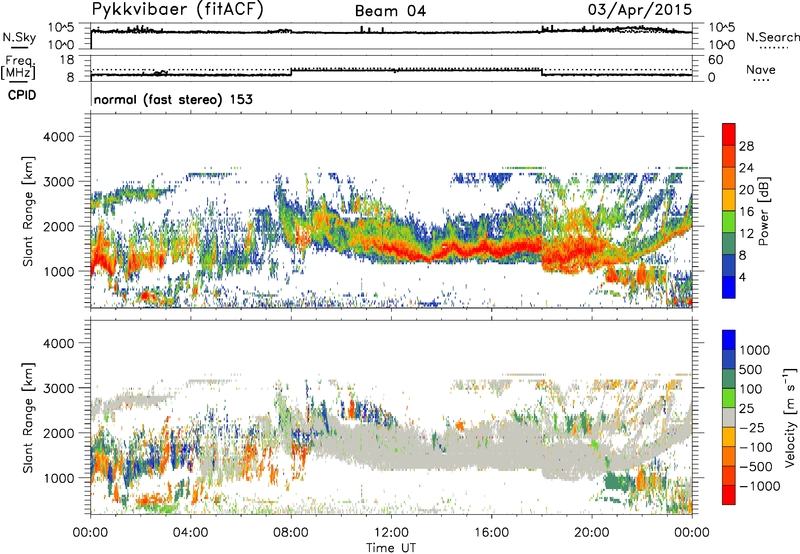This screenshot has width=800, height=554.
Task: Click the "24" power colorbar value
Action: pos(746,168)
